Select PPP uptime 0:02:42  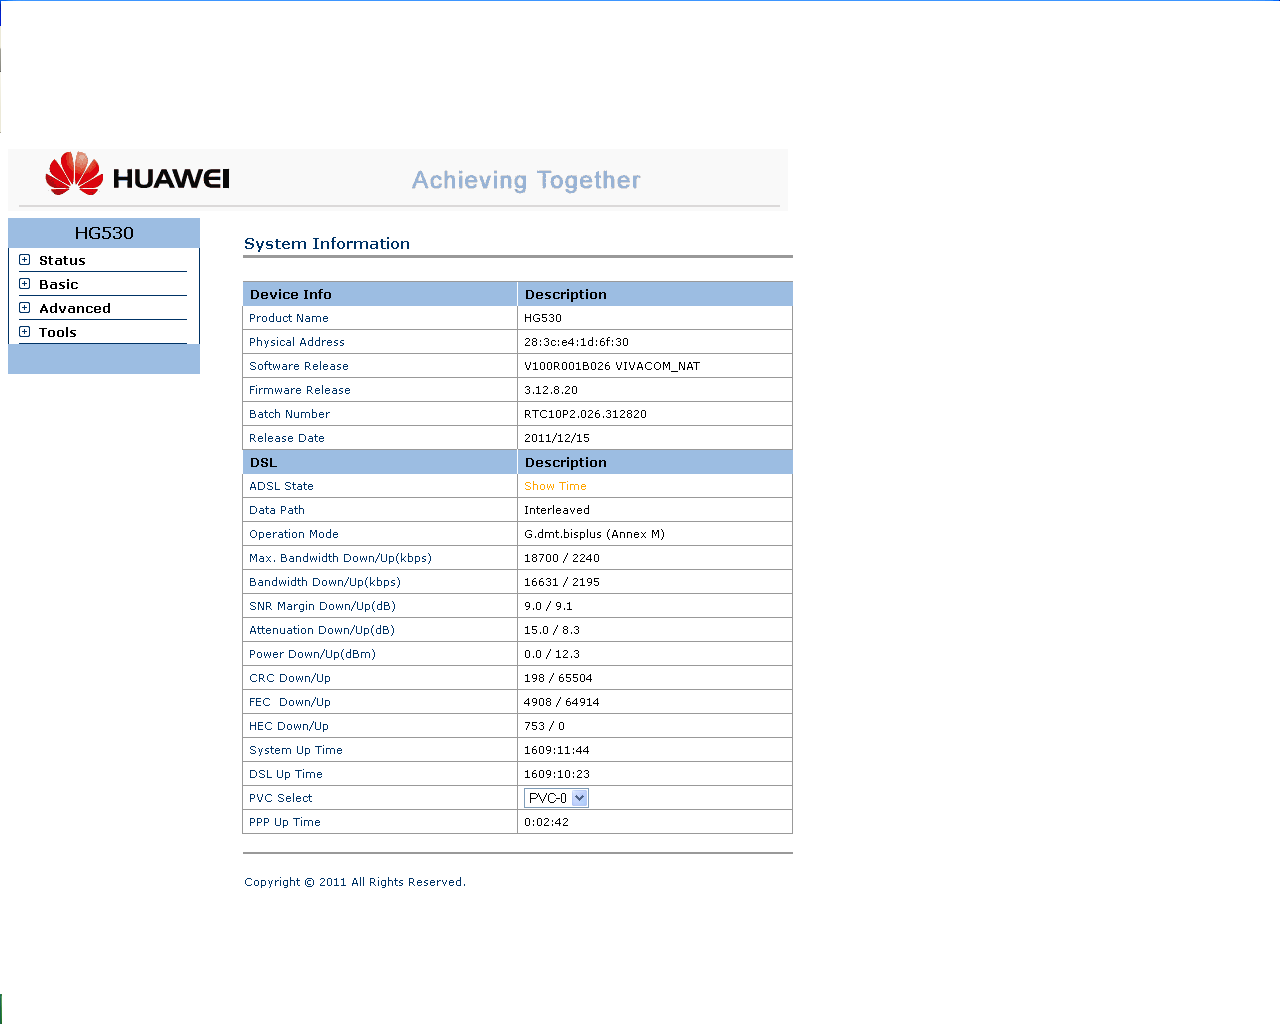(546, 822)
